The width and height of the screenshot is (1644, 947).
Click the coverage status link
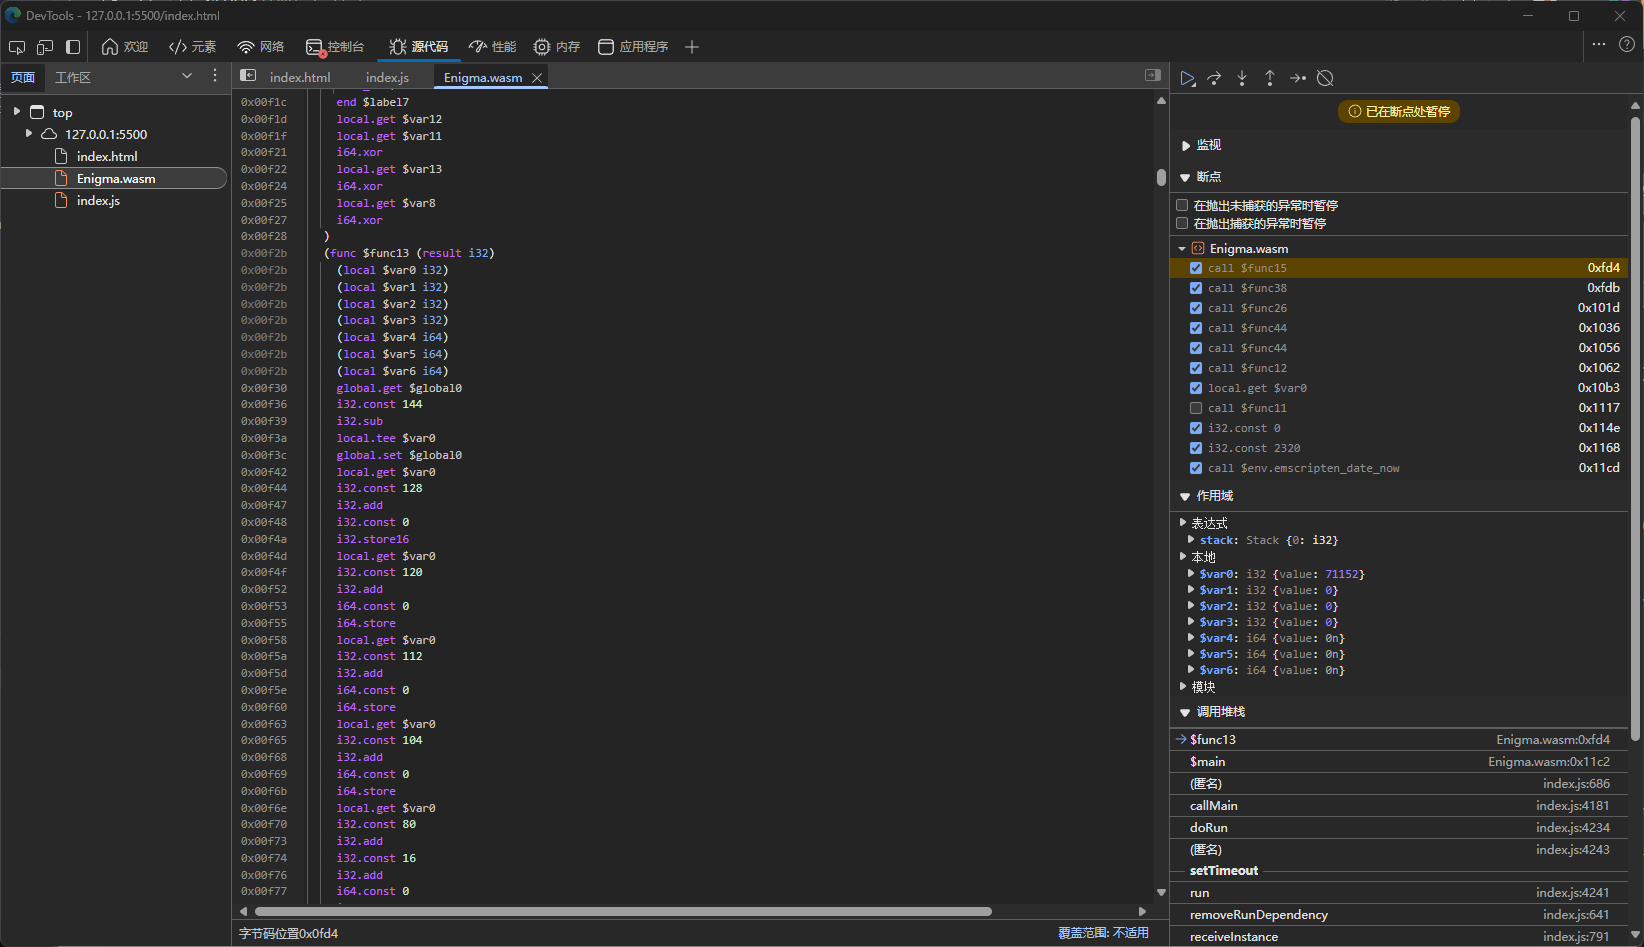(x=1103, y=933)
